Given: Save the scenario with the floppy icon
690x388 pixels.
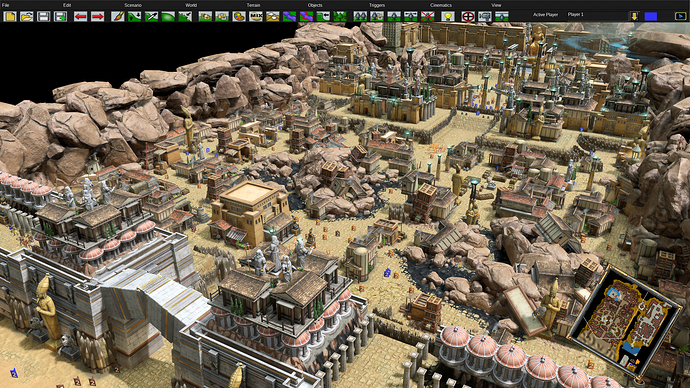Looking at the screenshot, I should click(x=43, y=17).
